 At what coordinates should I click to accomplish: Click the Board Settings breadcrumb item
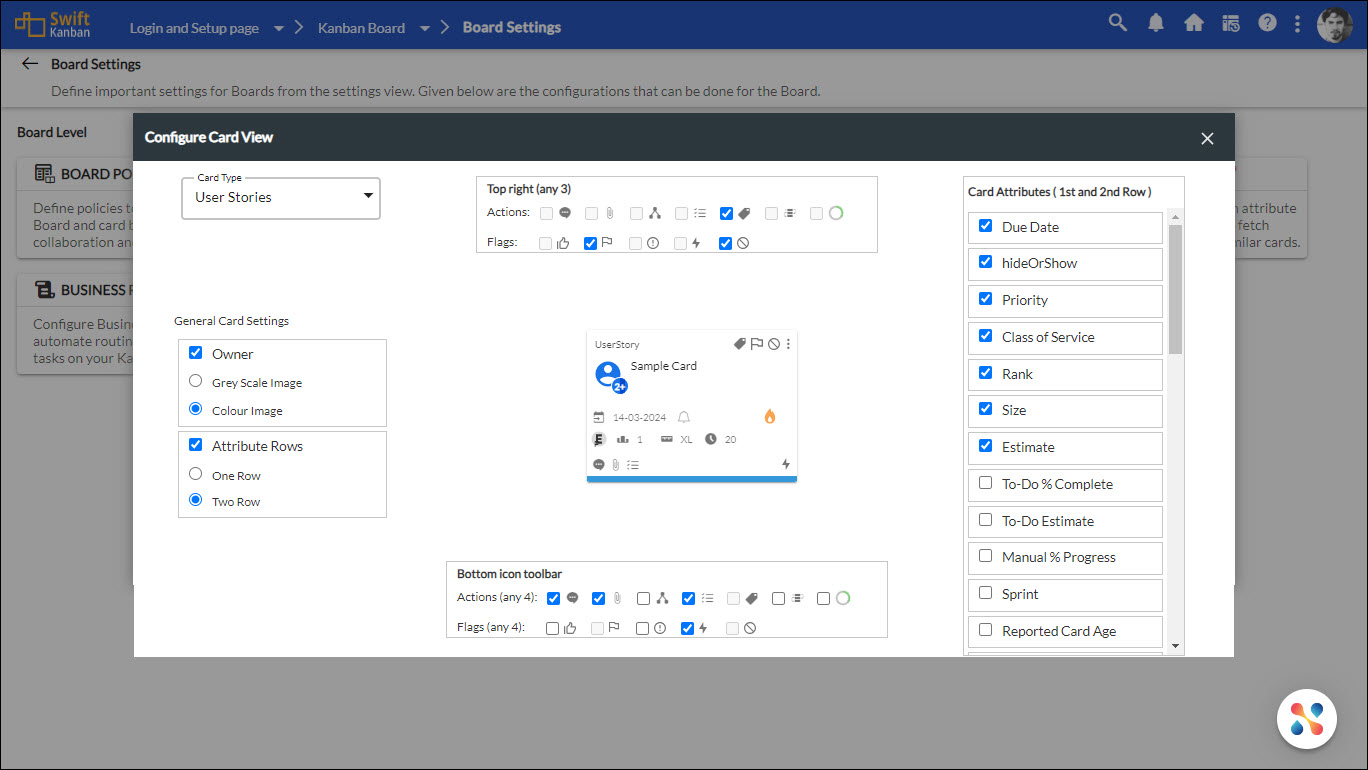point(512,27)
